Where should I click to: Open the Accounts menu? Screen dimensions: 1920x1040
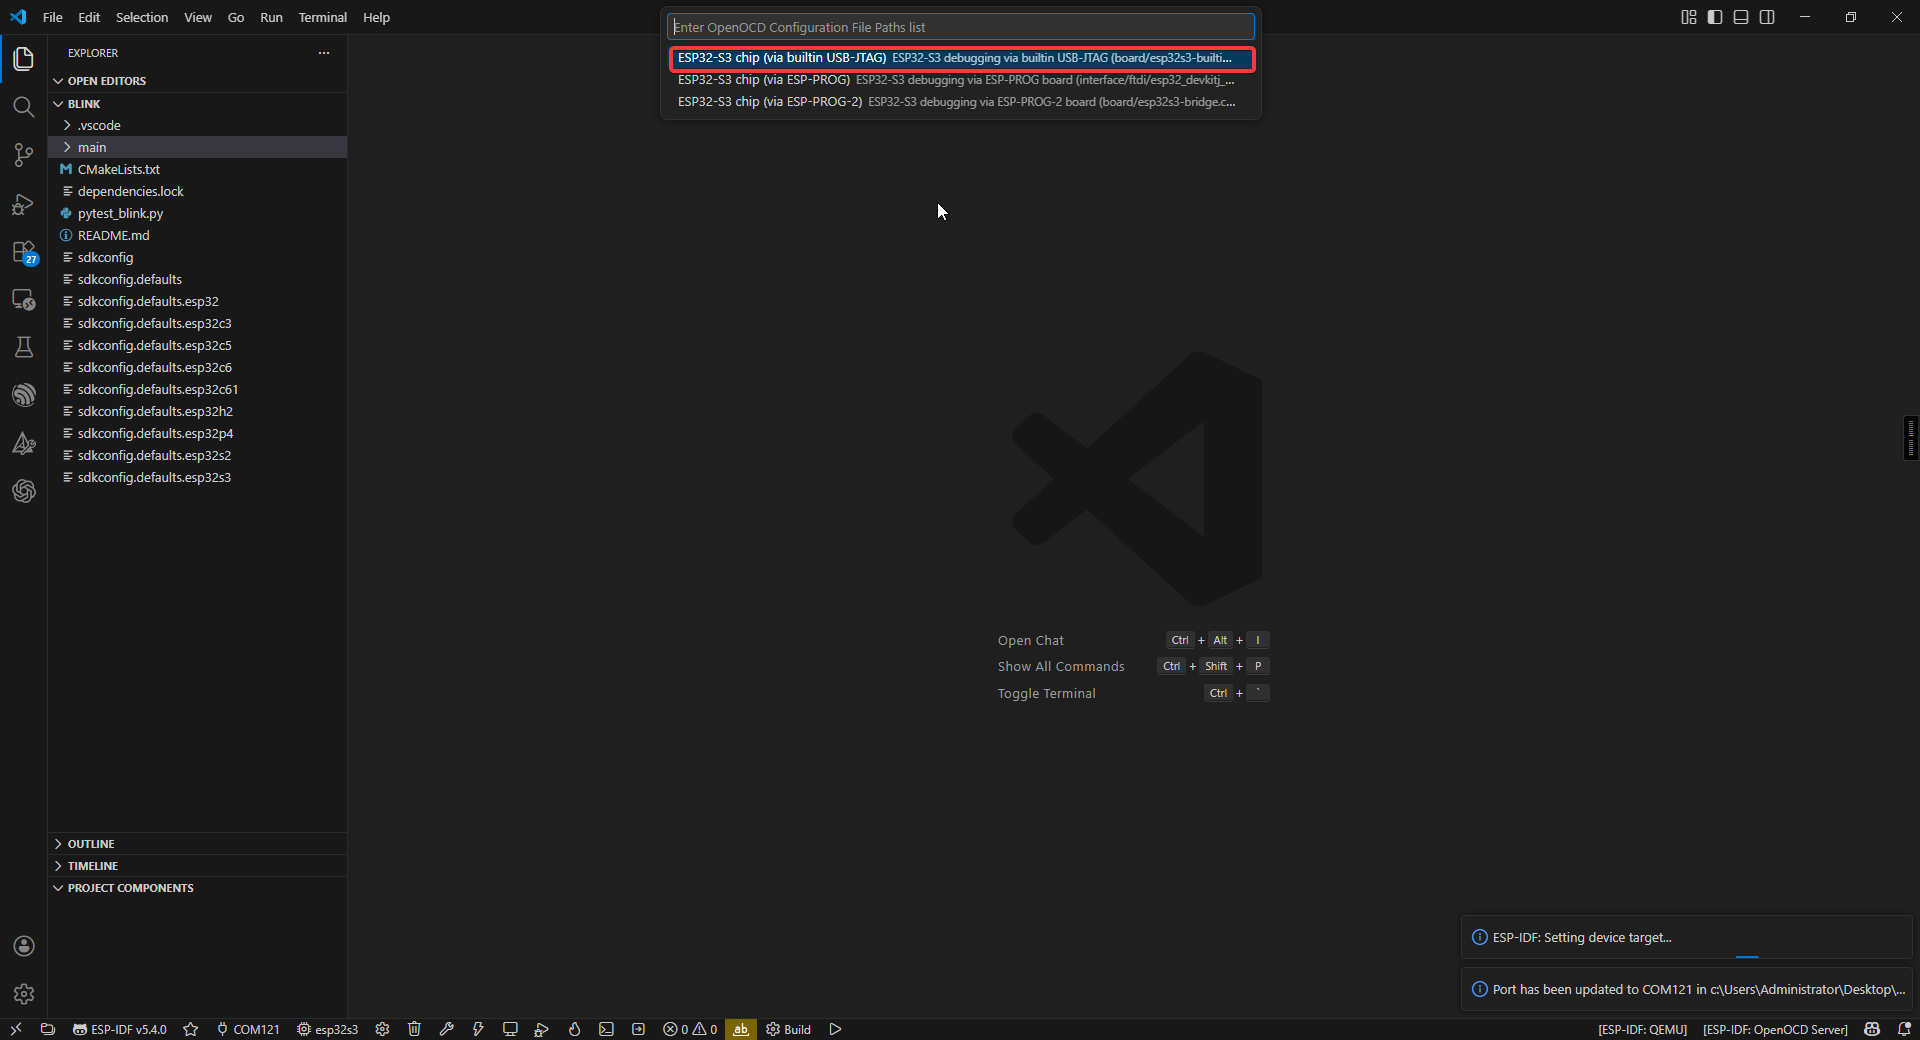point(24,946)
